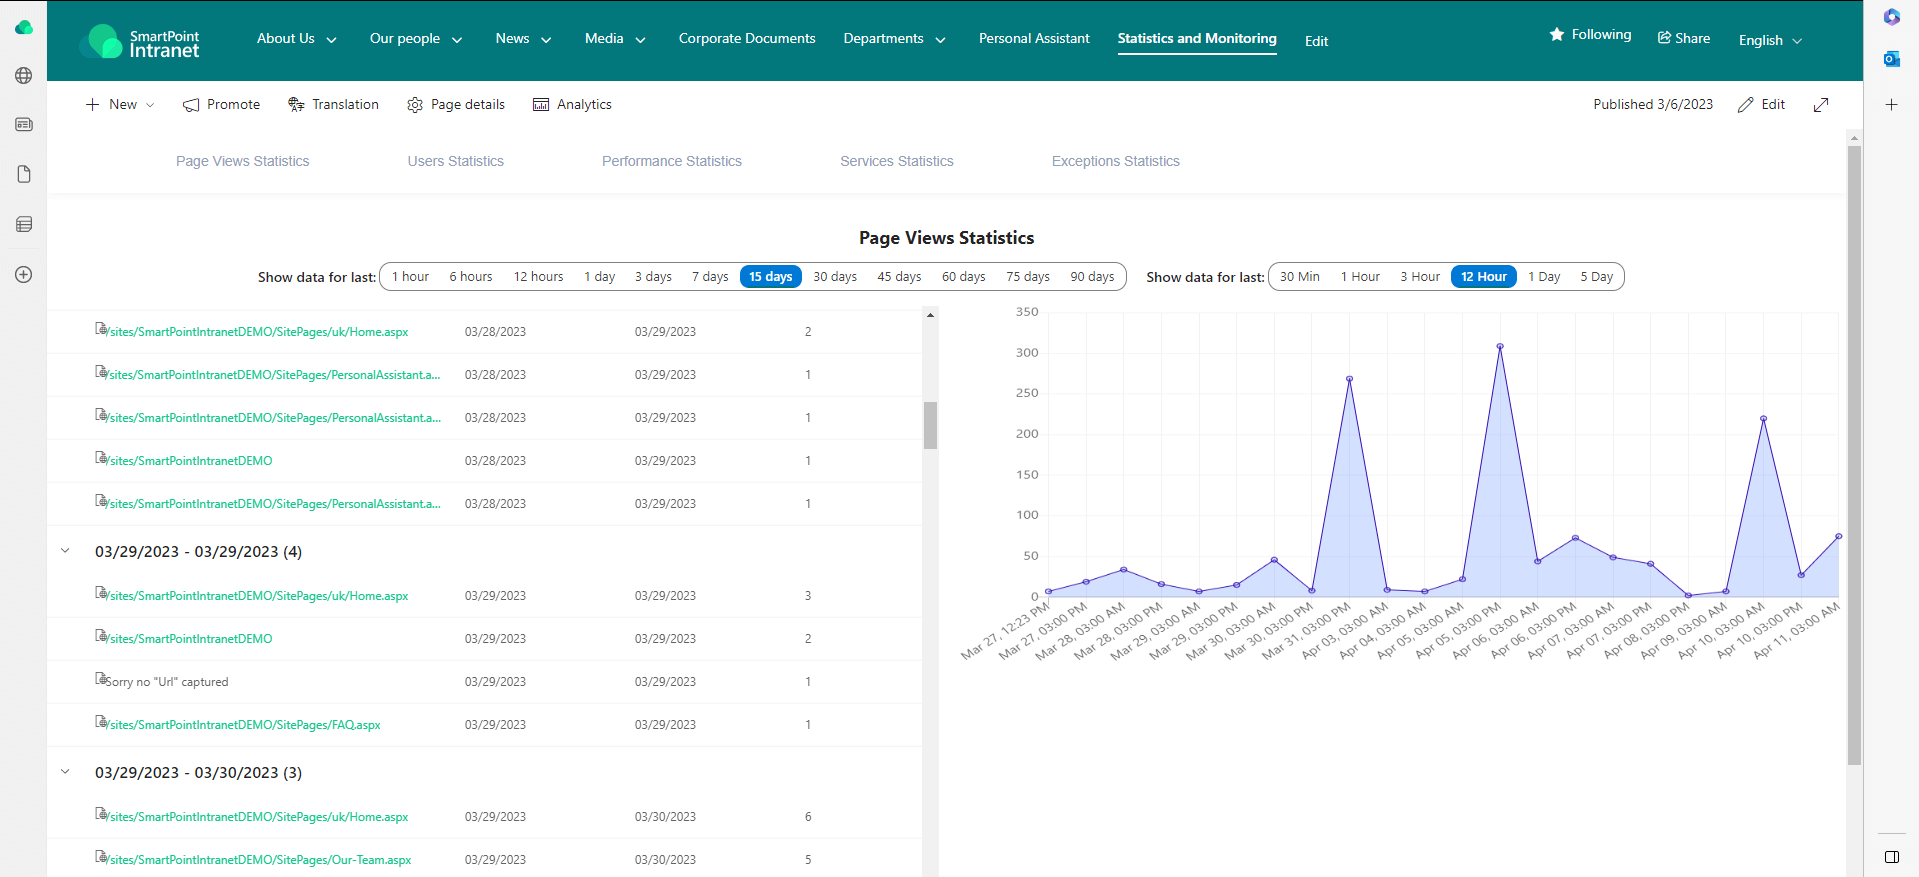
Task: Click the SmartPoint Intranet logo
Action: (x=139, y=42)
